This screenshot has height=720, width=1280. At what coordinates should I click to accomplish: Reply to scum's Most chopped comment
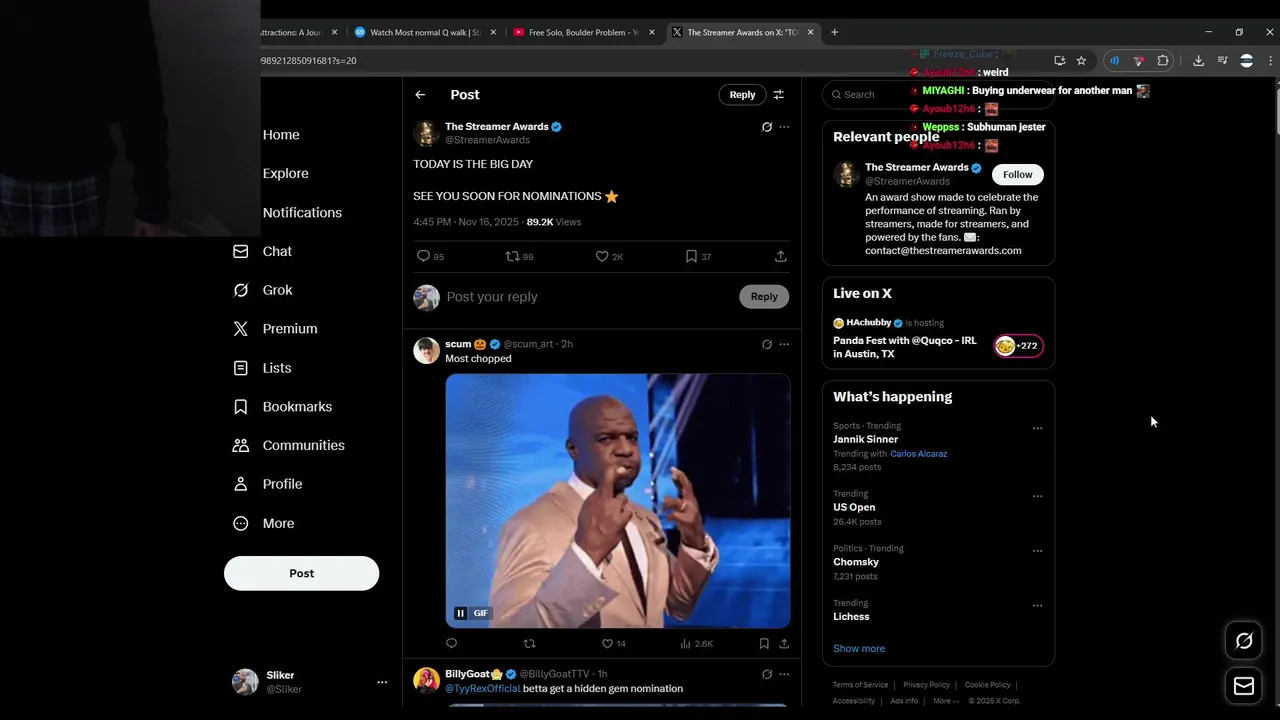pyautogui.click(x=451, y=644)
